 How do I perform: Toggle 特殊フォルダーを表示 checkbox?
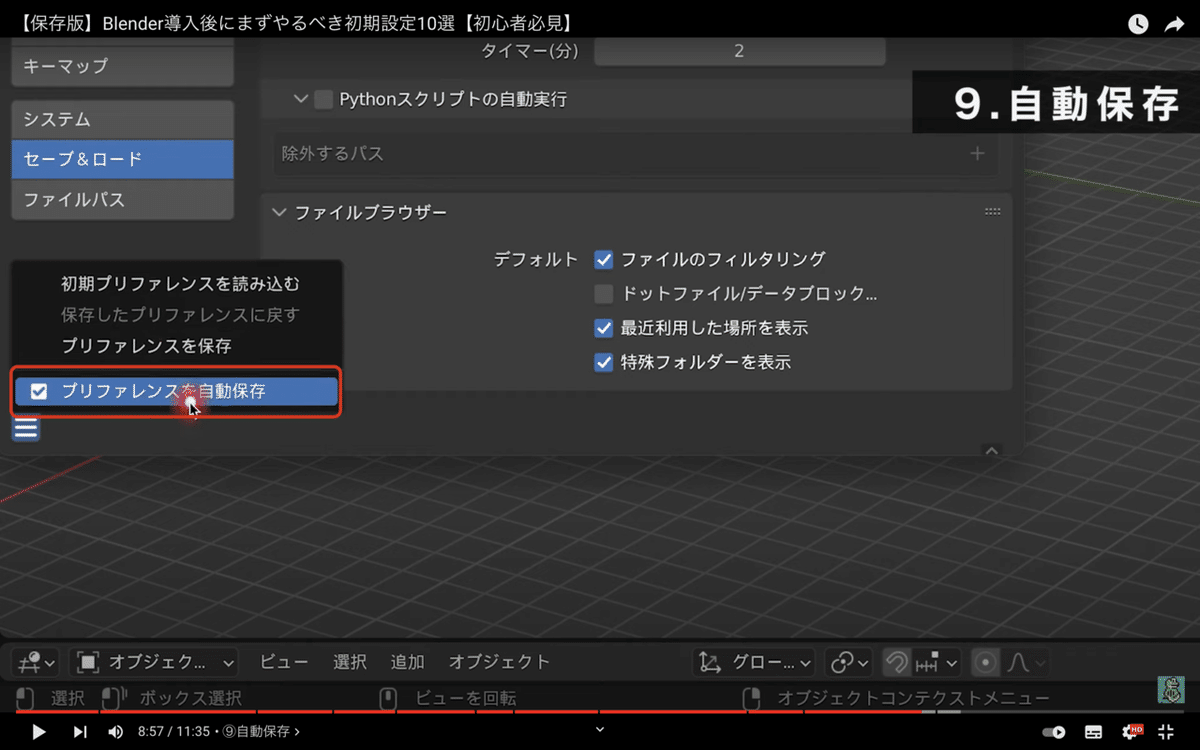pyautogui.click(x=603, y=362)
